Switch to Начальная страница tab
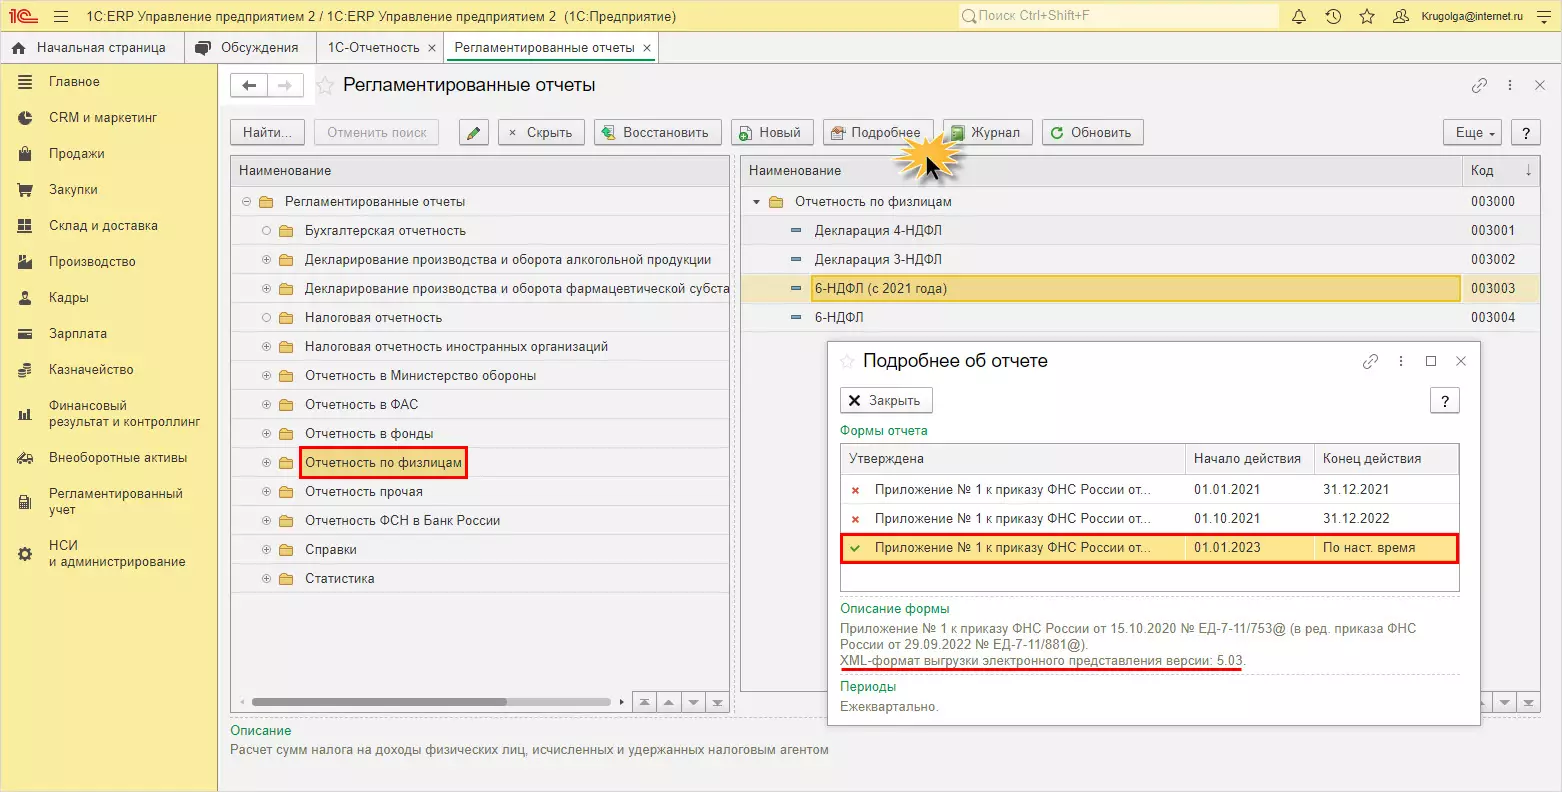The image size is (1562, 792). pos(90,47)
